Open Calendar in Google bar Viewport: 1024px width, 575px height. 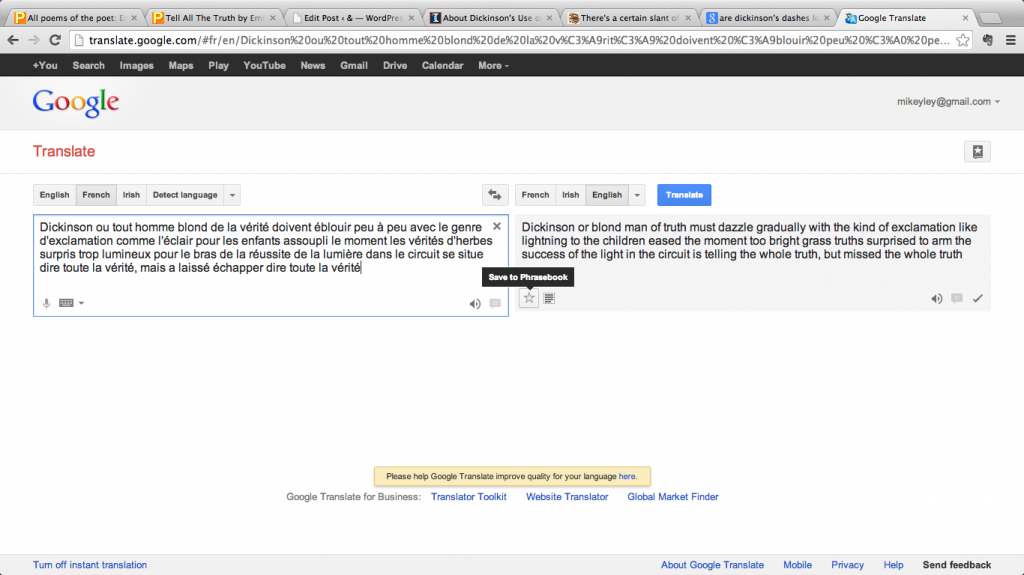pos(442,65)
